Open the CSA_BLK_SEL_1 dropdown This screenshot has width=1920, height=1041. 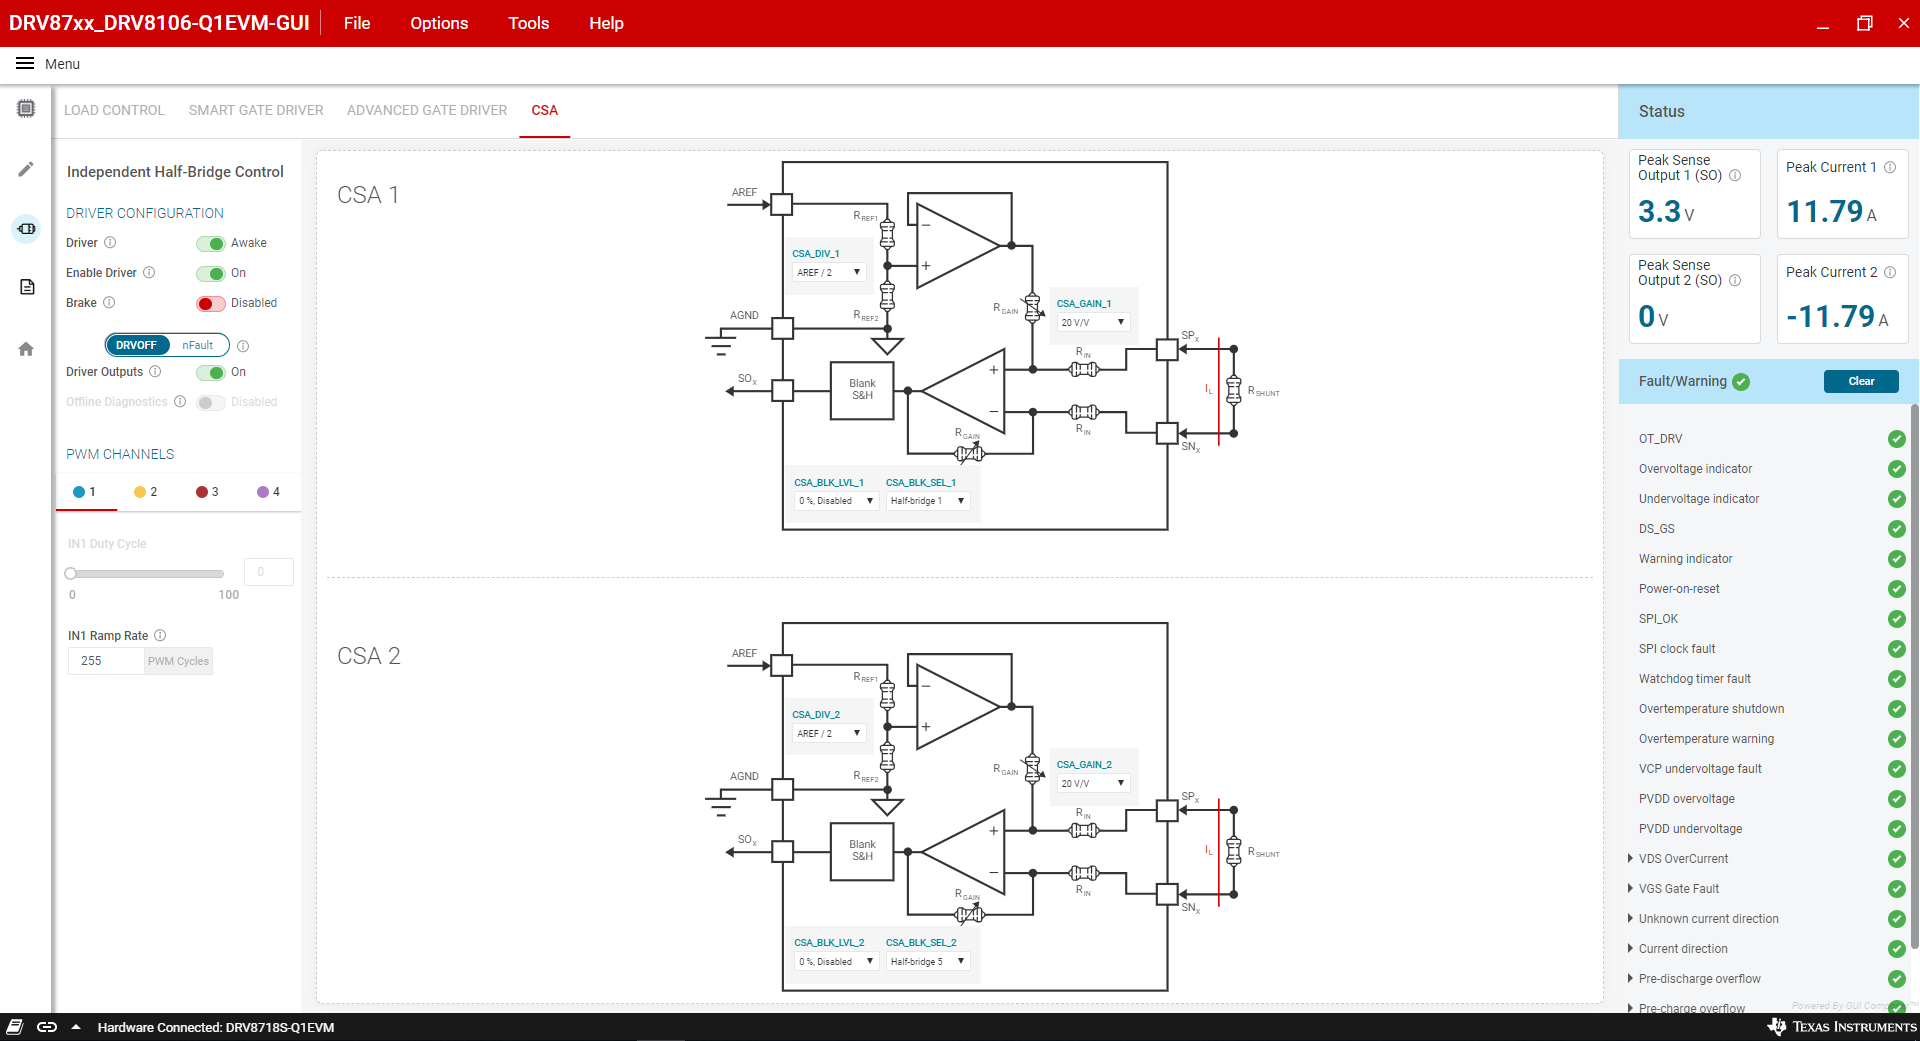pyautogui.click(x=928, y=501)
